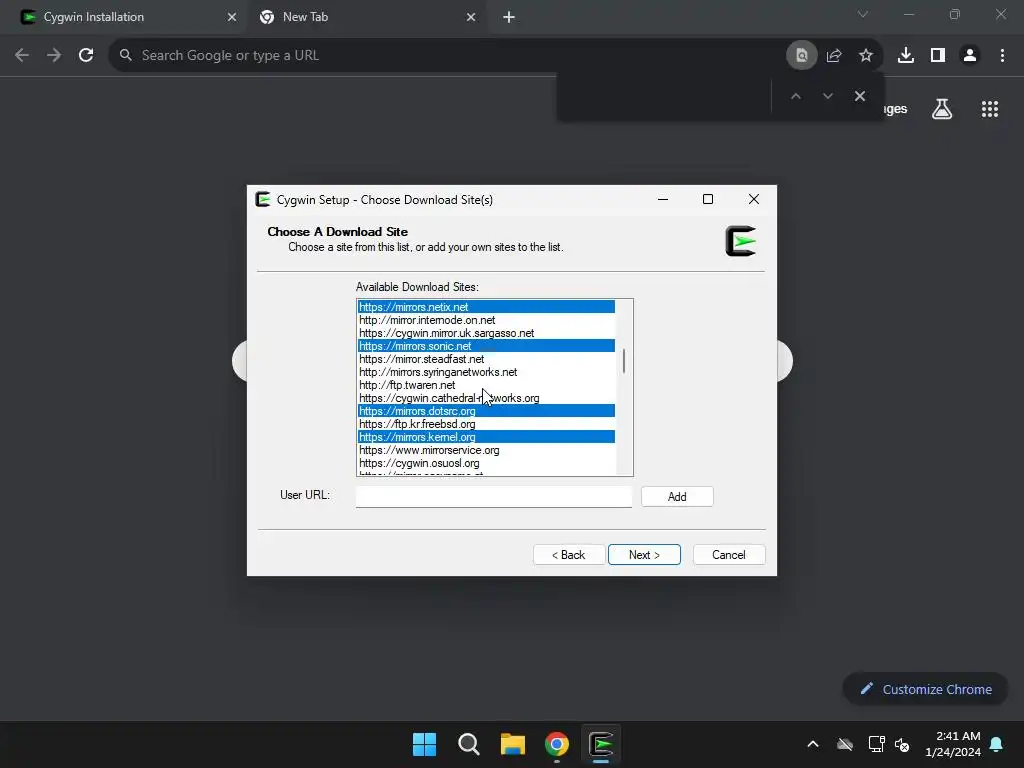1024x768 pixels.
Task: Go to next find result
Action: point(827,96)
